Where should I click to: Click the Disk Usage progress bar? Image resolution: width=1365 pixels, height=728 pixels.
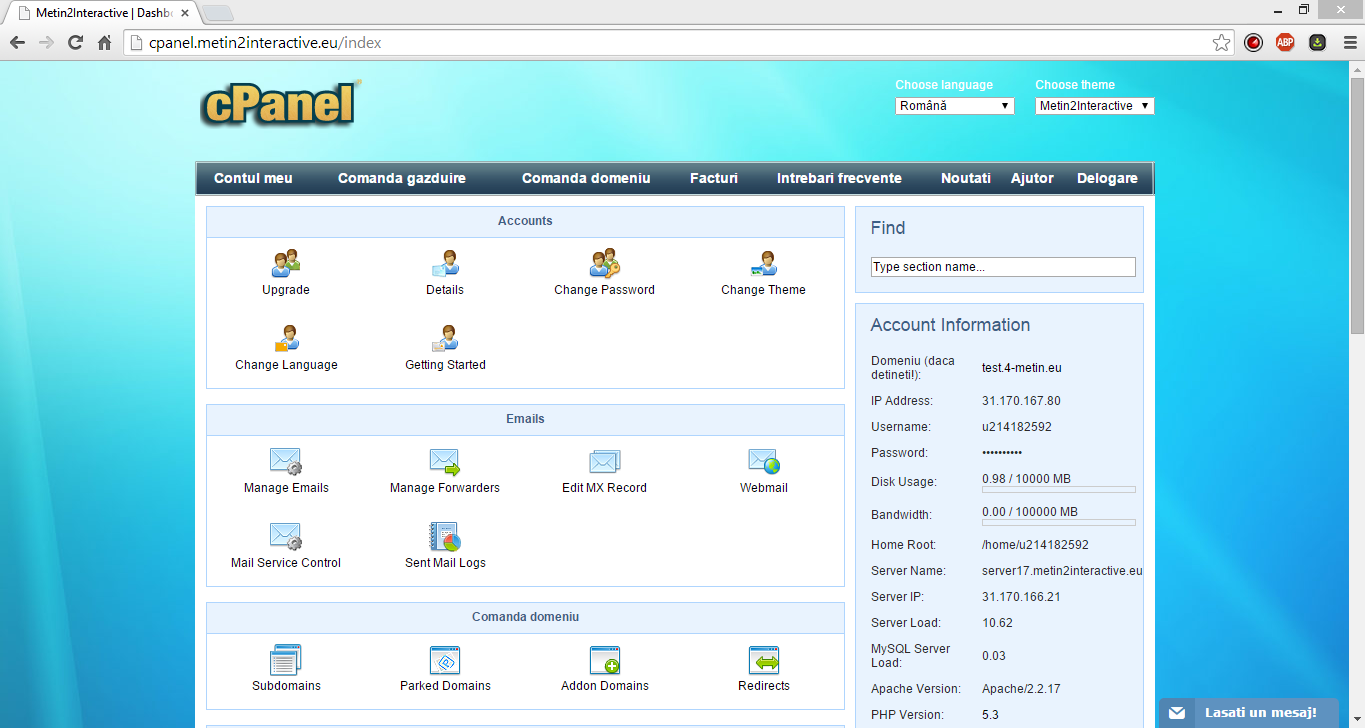pyautogui.click(x=1059, y=490)
